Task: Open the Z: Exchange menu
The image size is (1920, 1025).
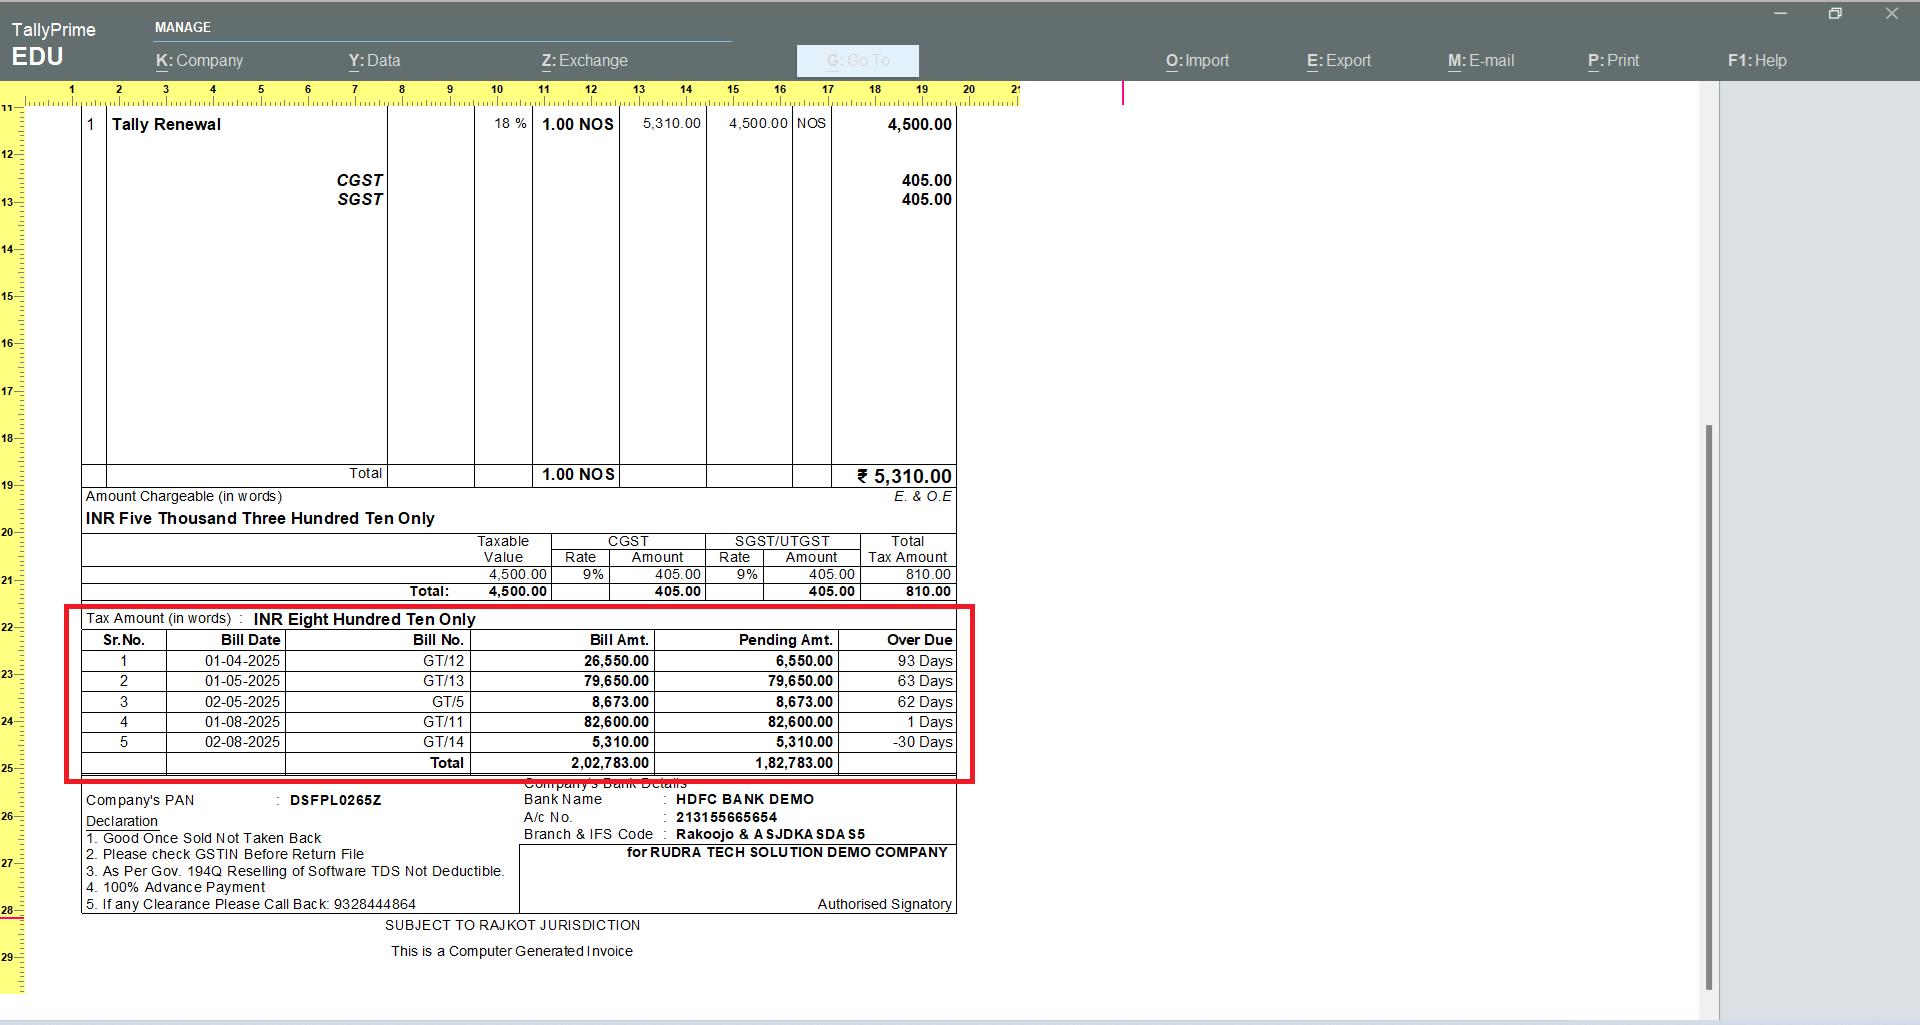Action: 584,61
